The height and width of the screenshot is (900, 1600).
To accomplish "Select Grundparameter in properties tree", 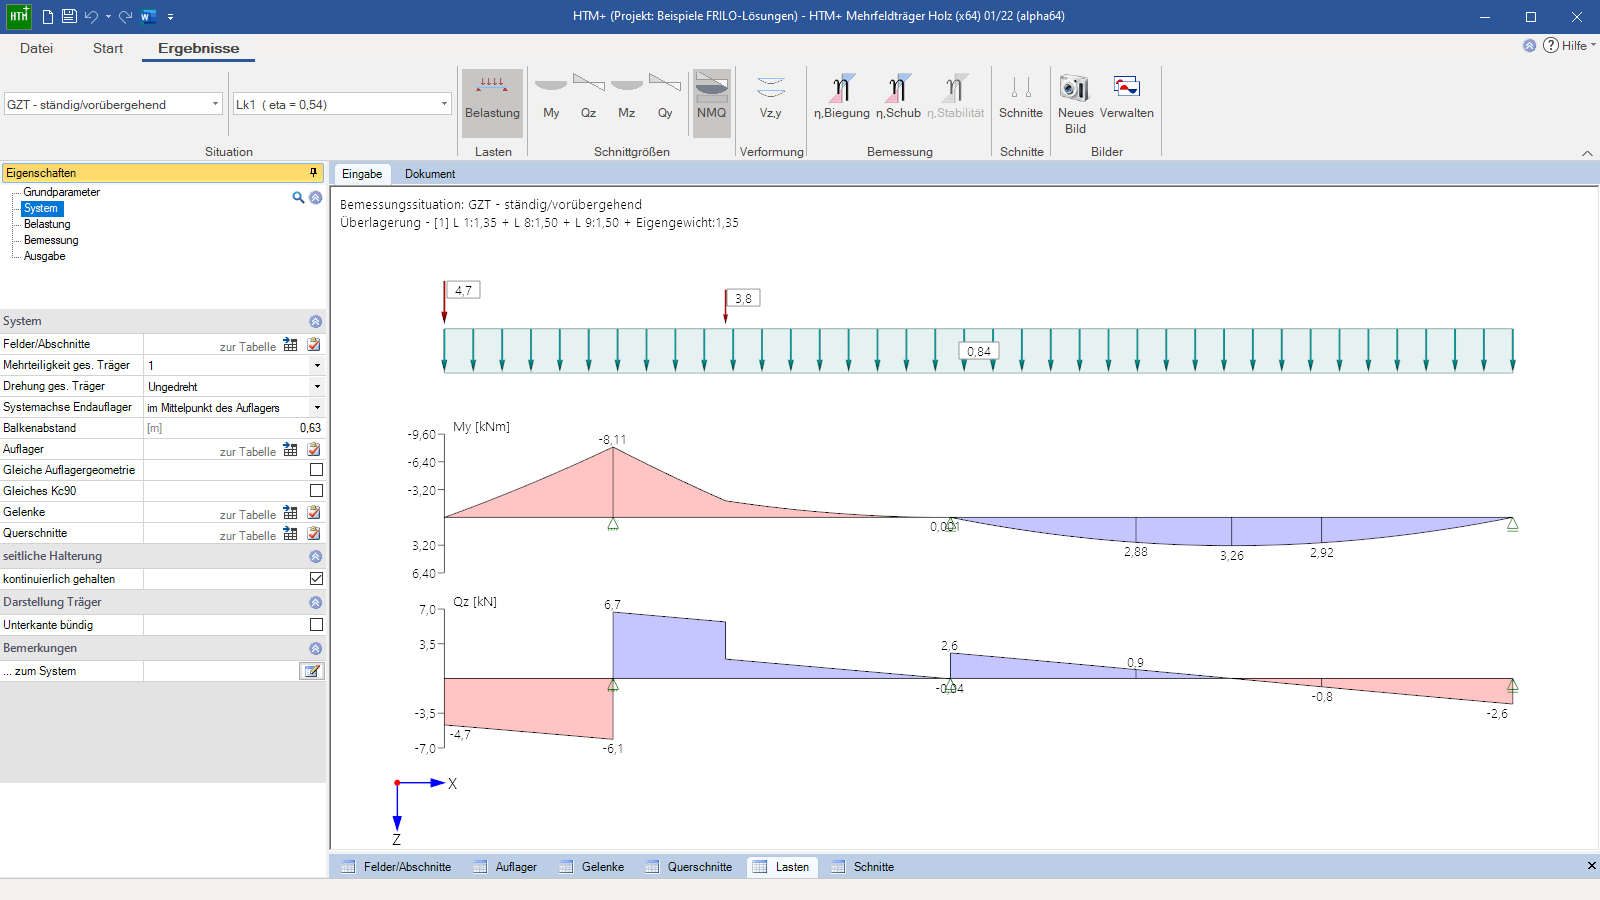I will pyautogui.click(x=61, y=192).
